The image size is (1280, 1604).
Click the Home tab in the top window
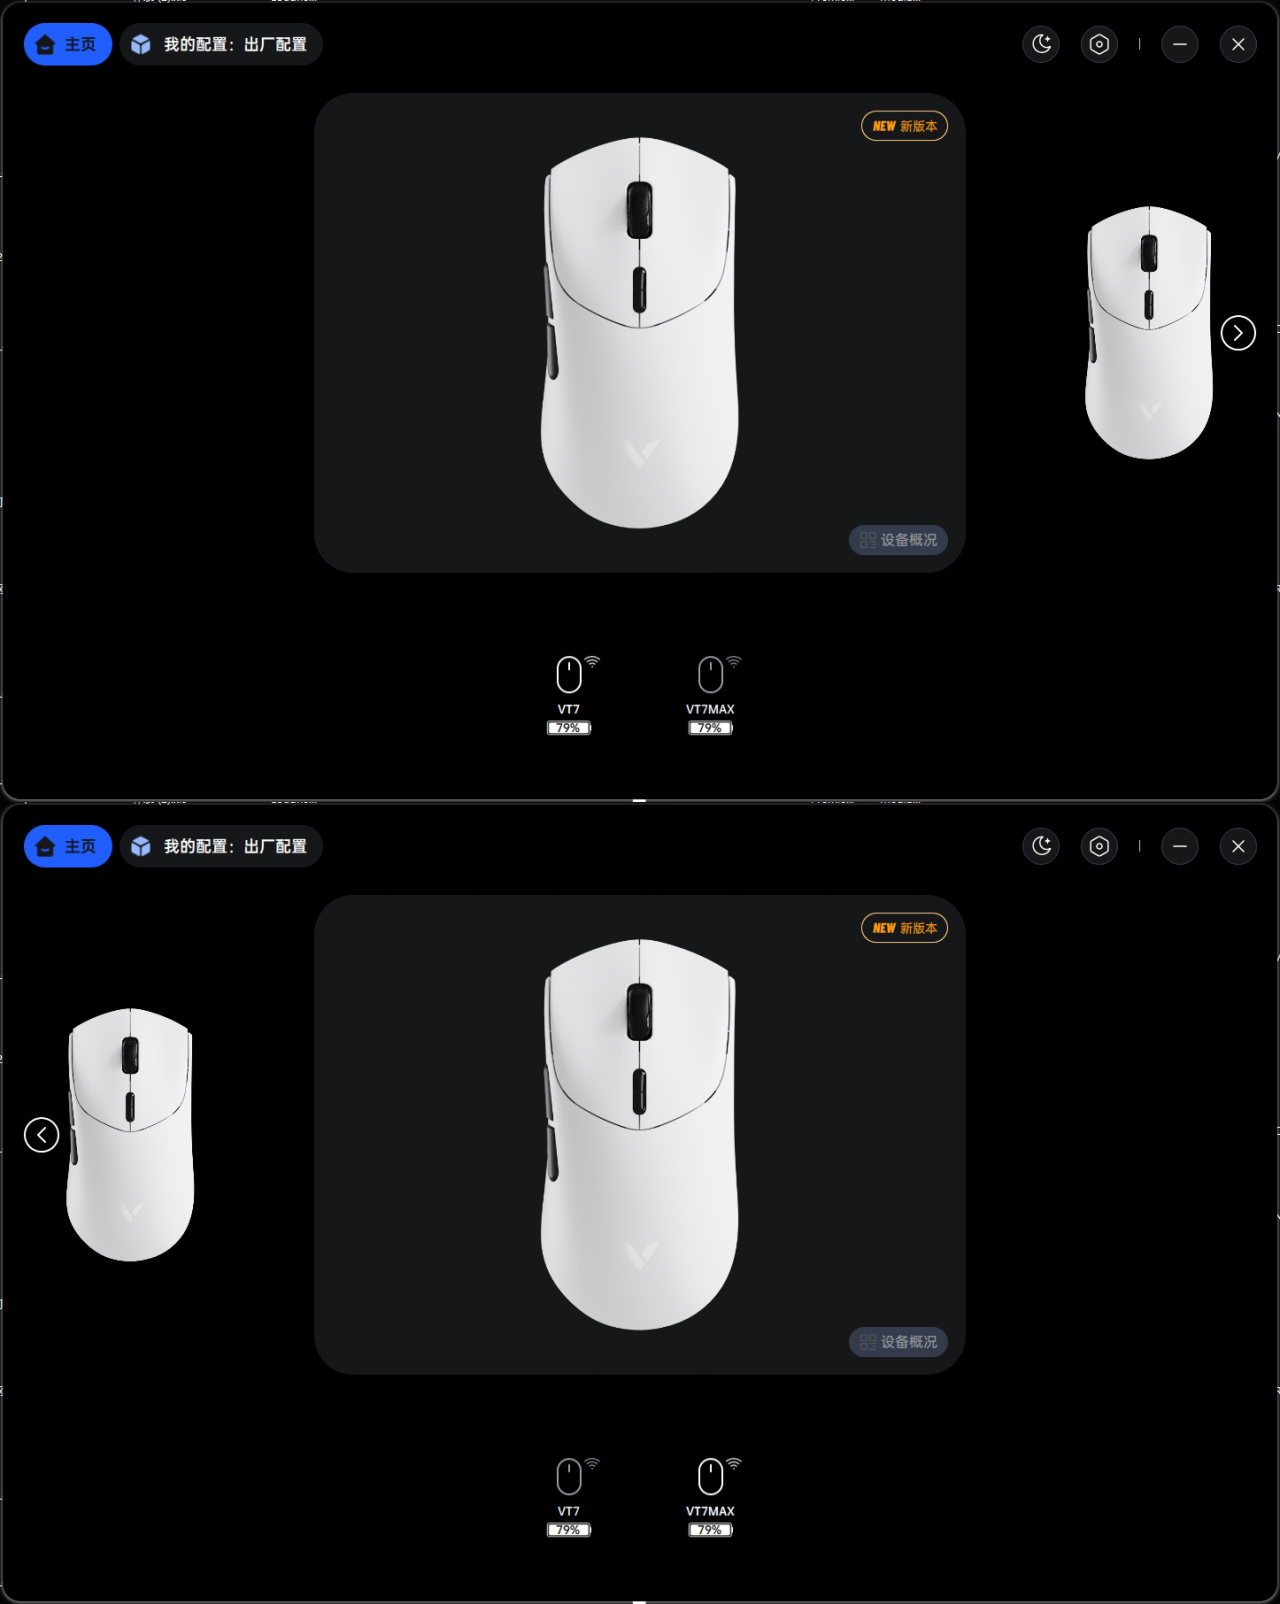point(68,44)
